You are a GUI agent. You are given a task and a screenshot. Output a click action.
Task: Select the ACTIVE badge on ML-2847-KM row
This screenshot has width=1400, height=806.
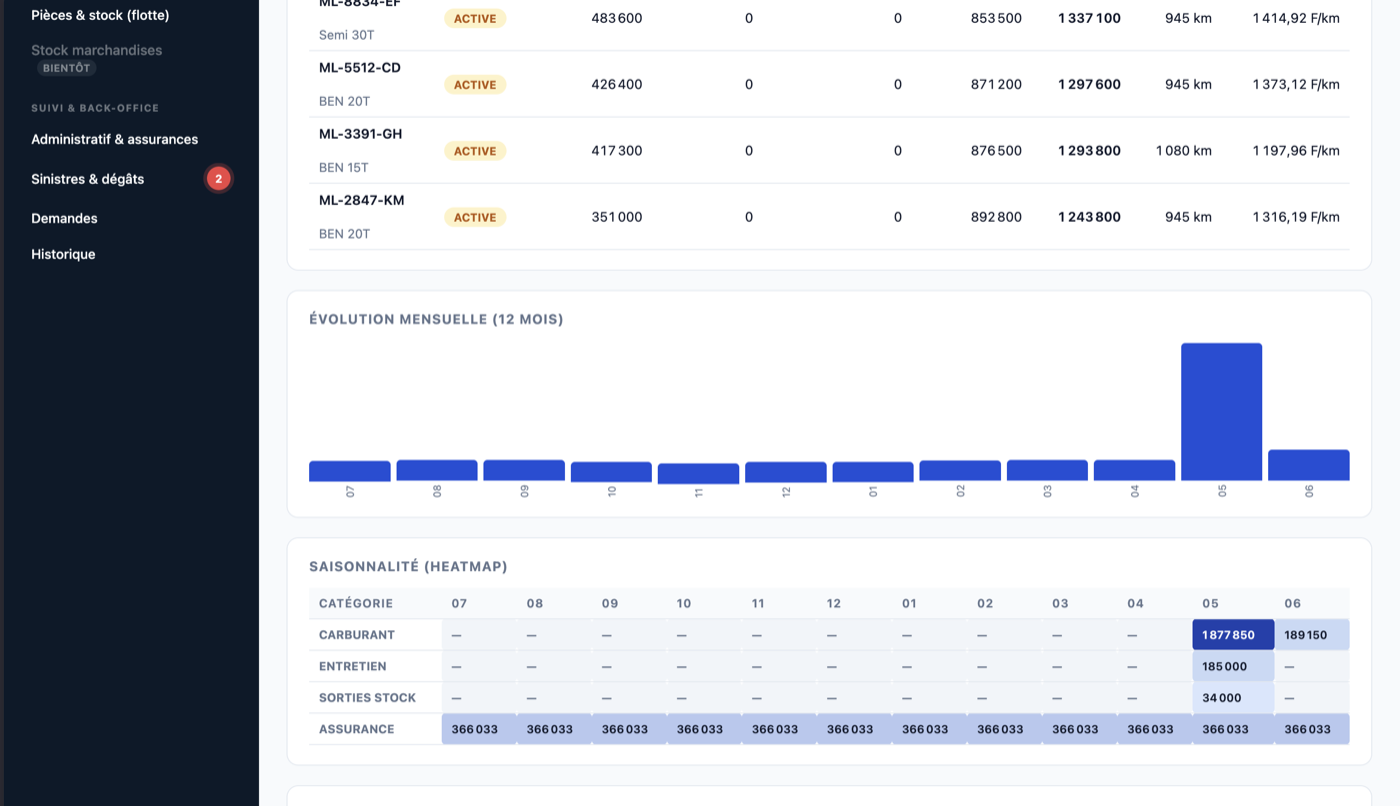[475, 217]
